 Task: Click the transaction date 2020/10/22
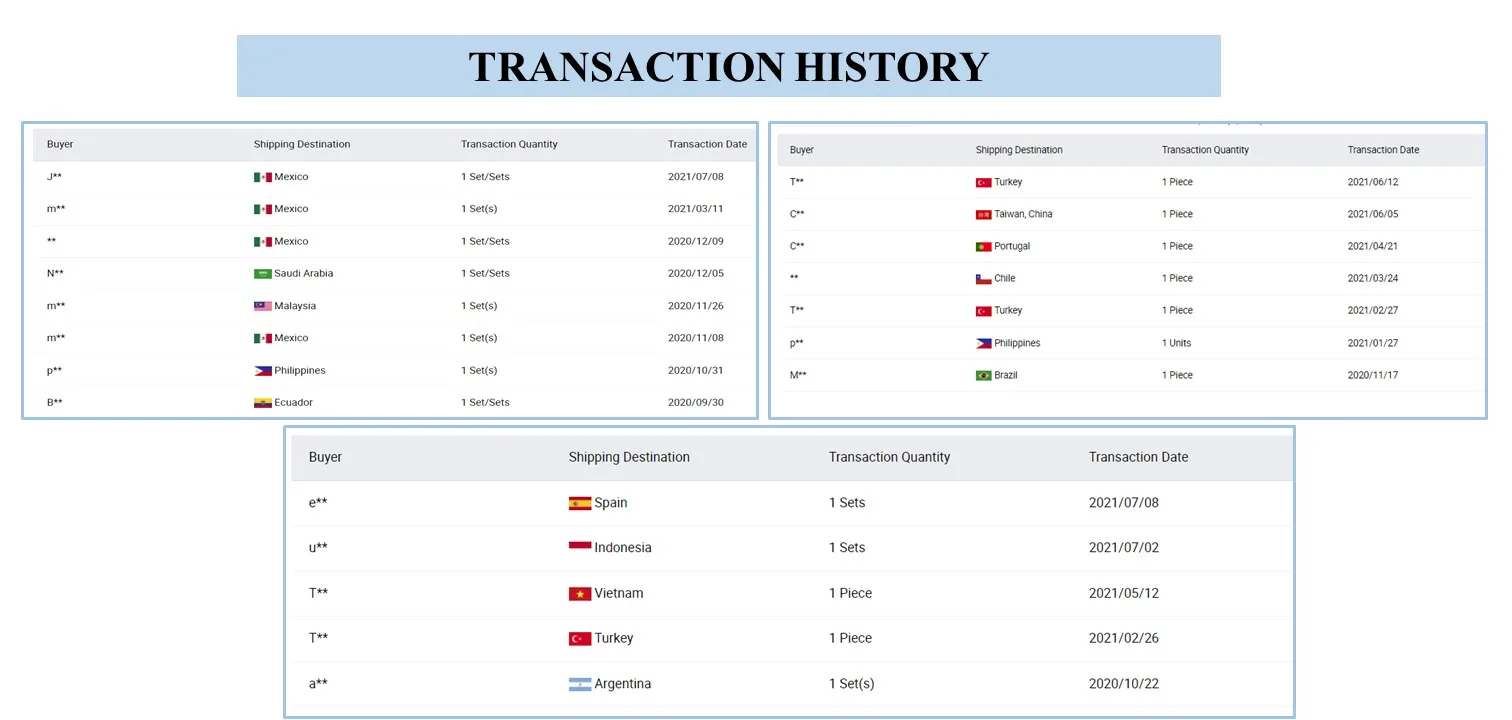[x=1124, y=684]
